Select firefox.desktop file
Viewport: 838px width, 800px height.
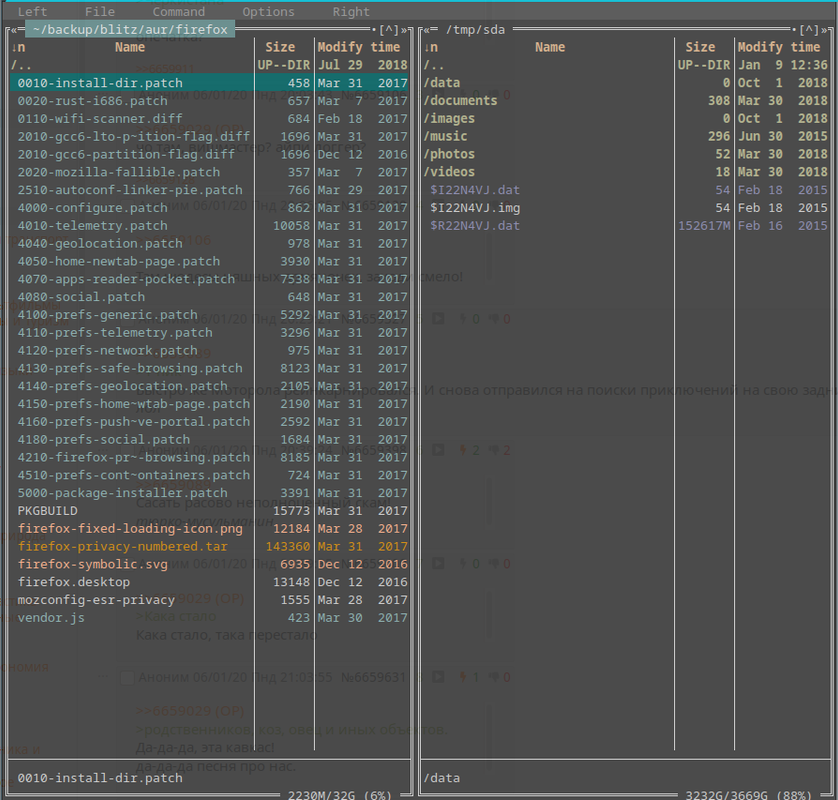point(209,582)
